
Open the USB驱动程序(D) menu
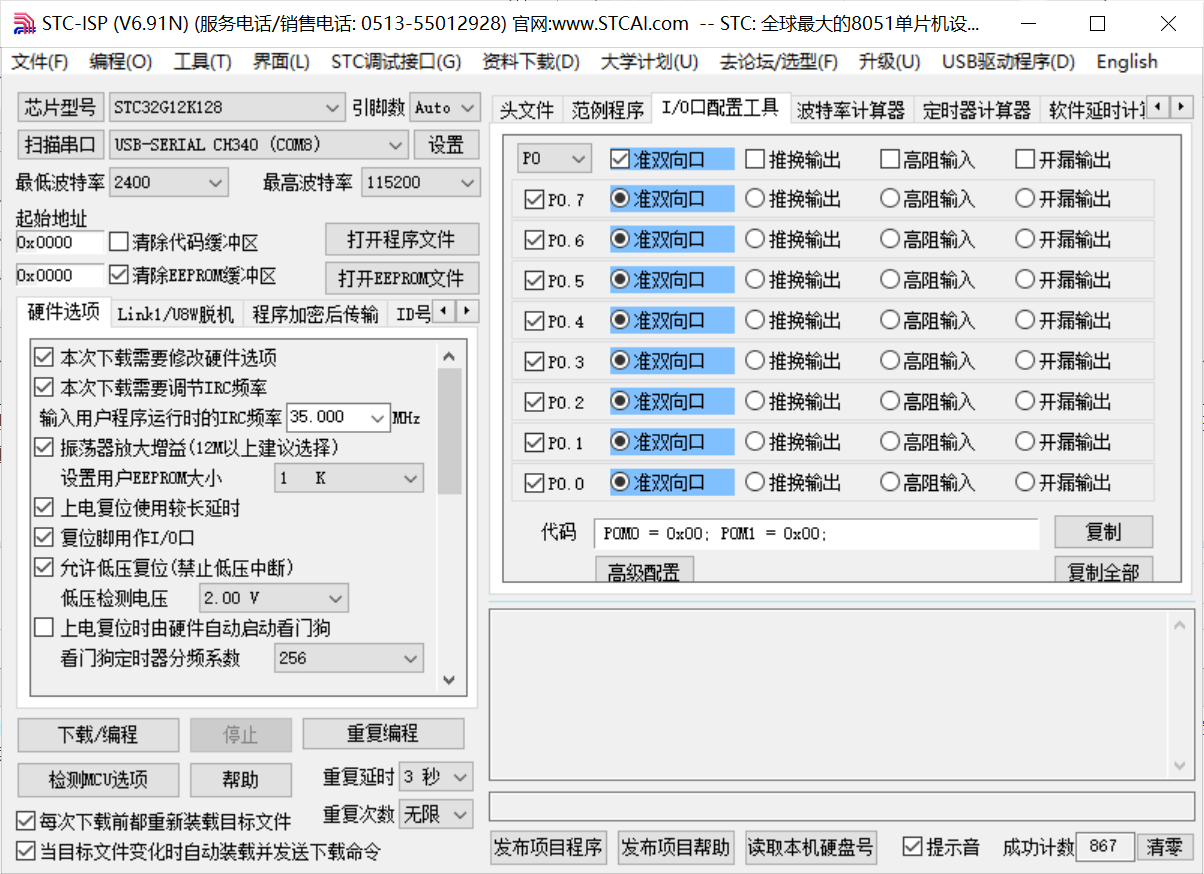point(1008,62)
